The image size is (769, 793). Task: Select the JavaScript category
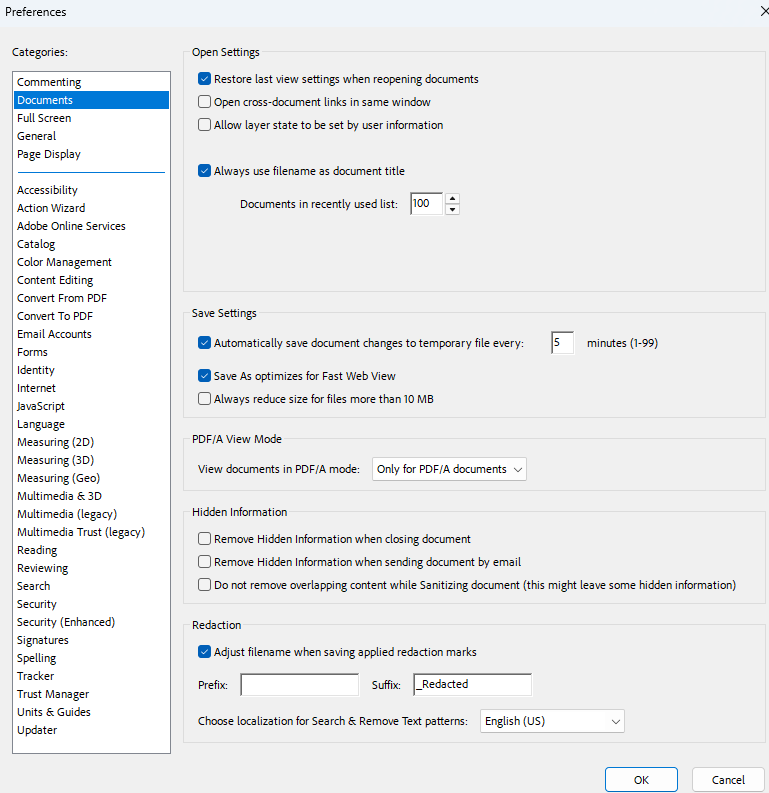click(91, 406)
